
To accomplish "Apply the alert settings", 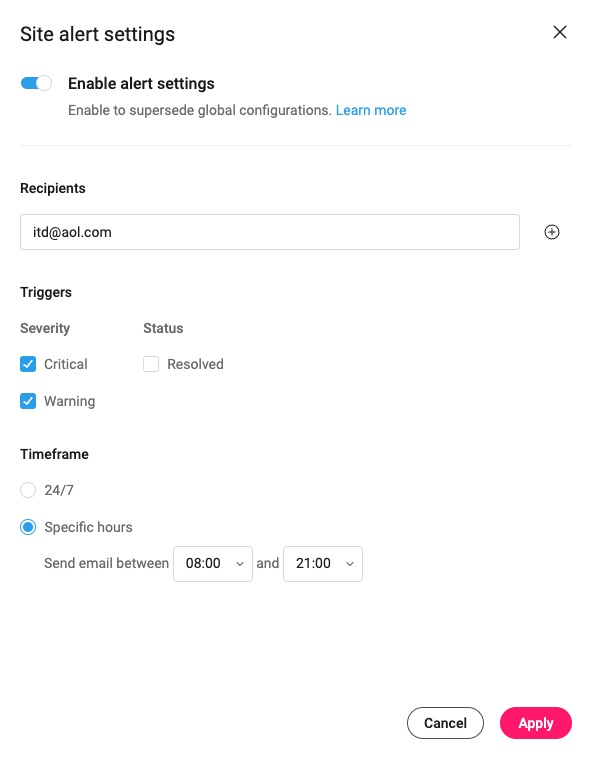I will point(536,723).
